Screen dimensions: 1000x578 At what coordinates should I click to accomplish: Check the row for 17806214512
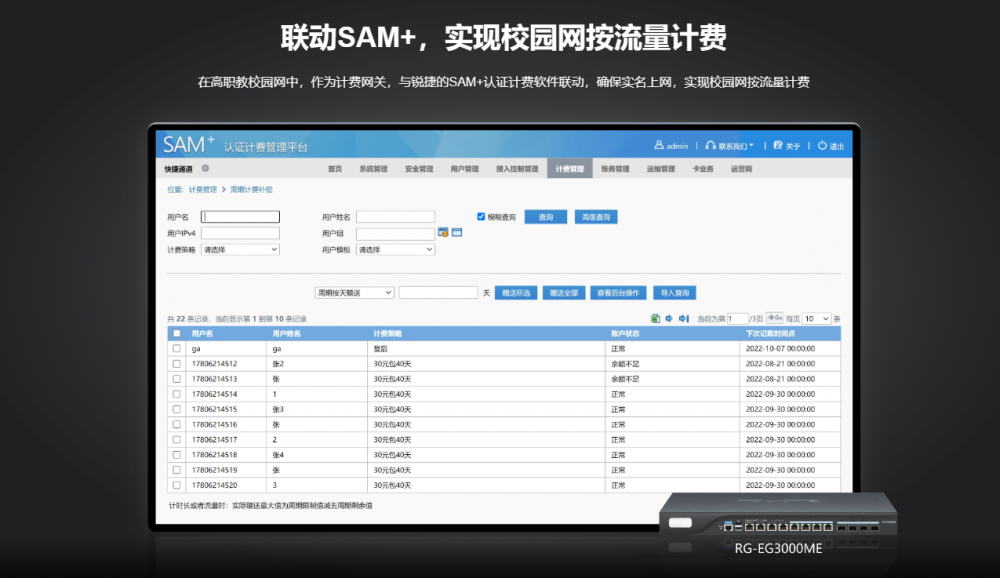(177, 364)
